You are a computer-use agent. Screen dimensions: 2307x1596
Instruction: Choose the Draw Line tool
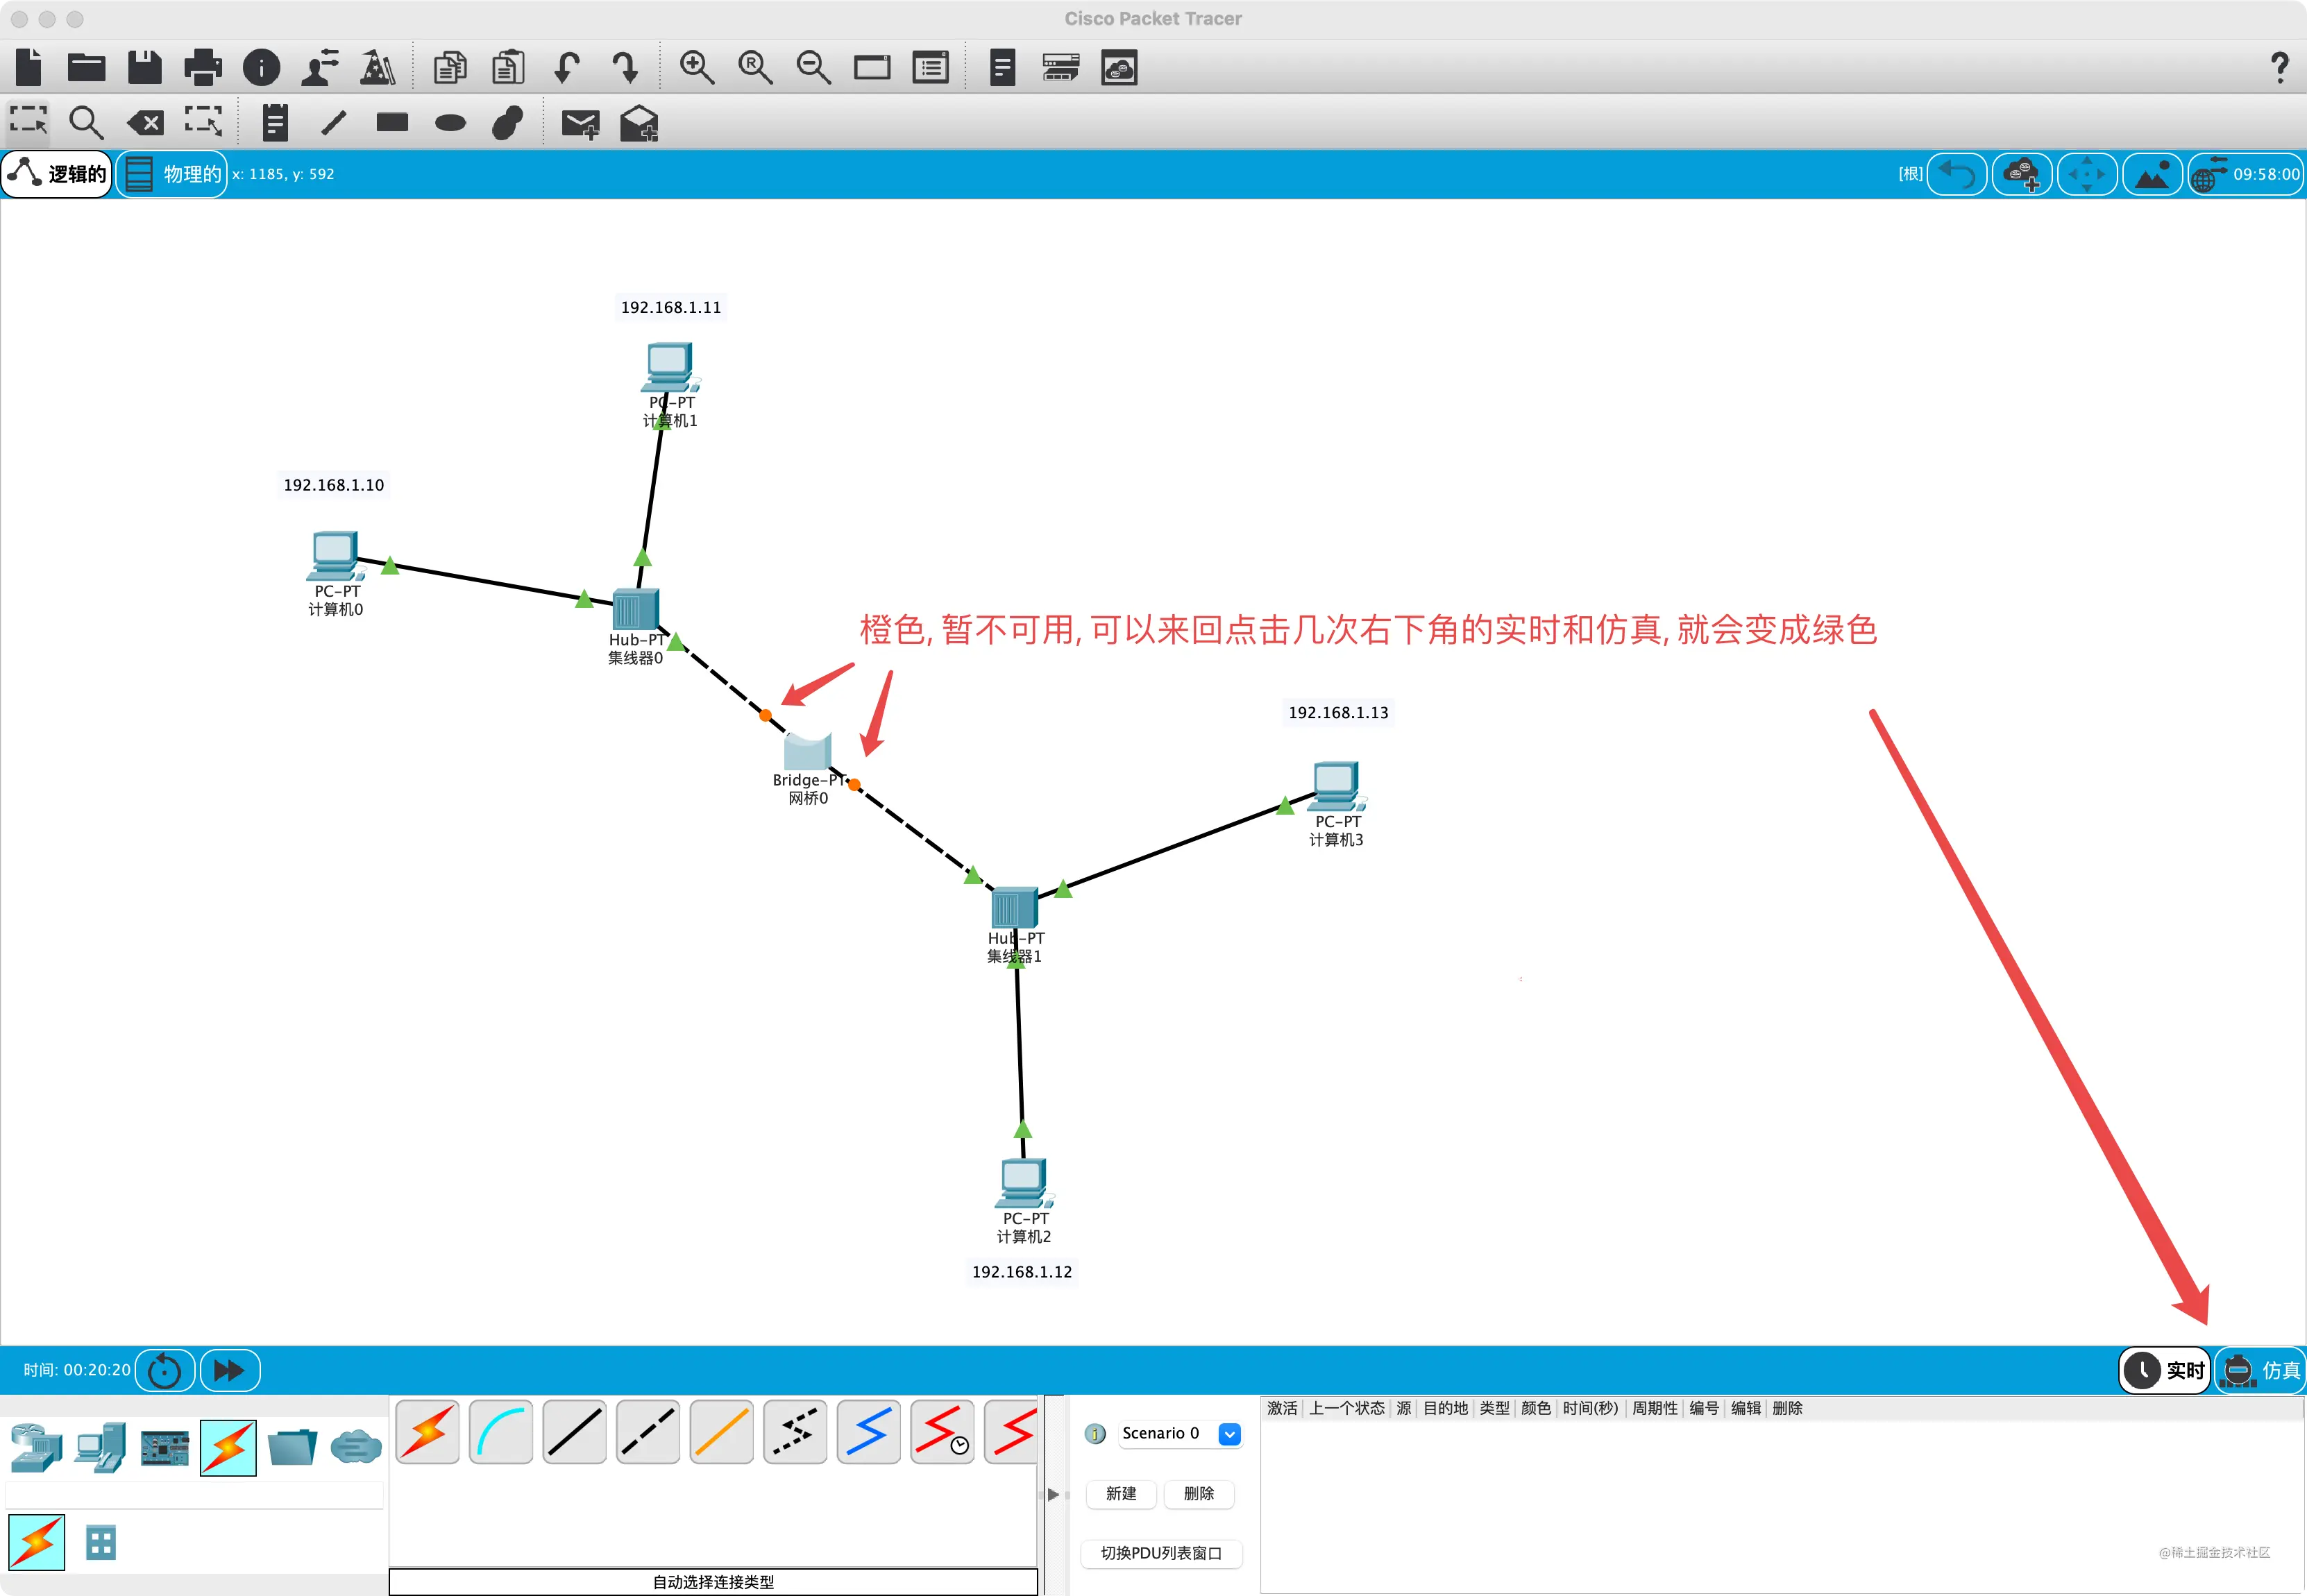coord(333,123)
